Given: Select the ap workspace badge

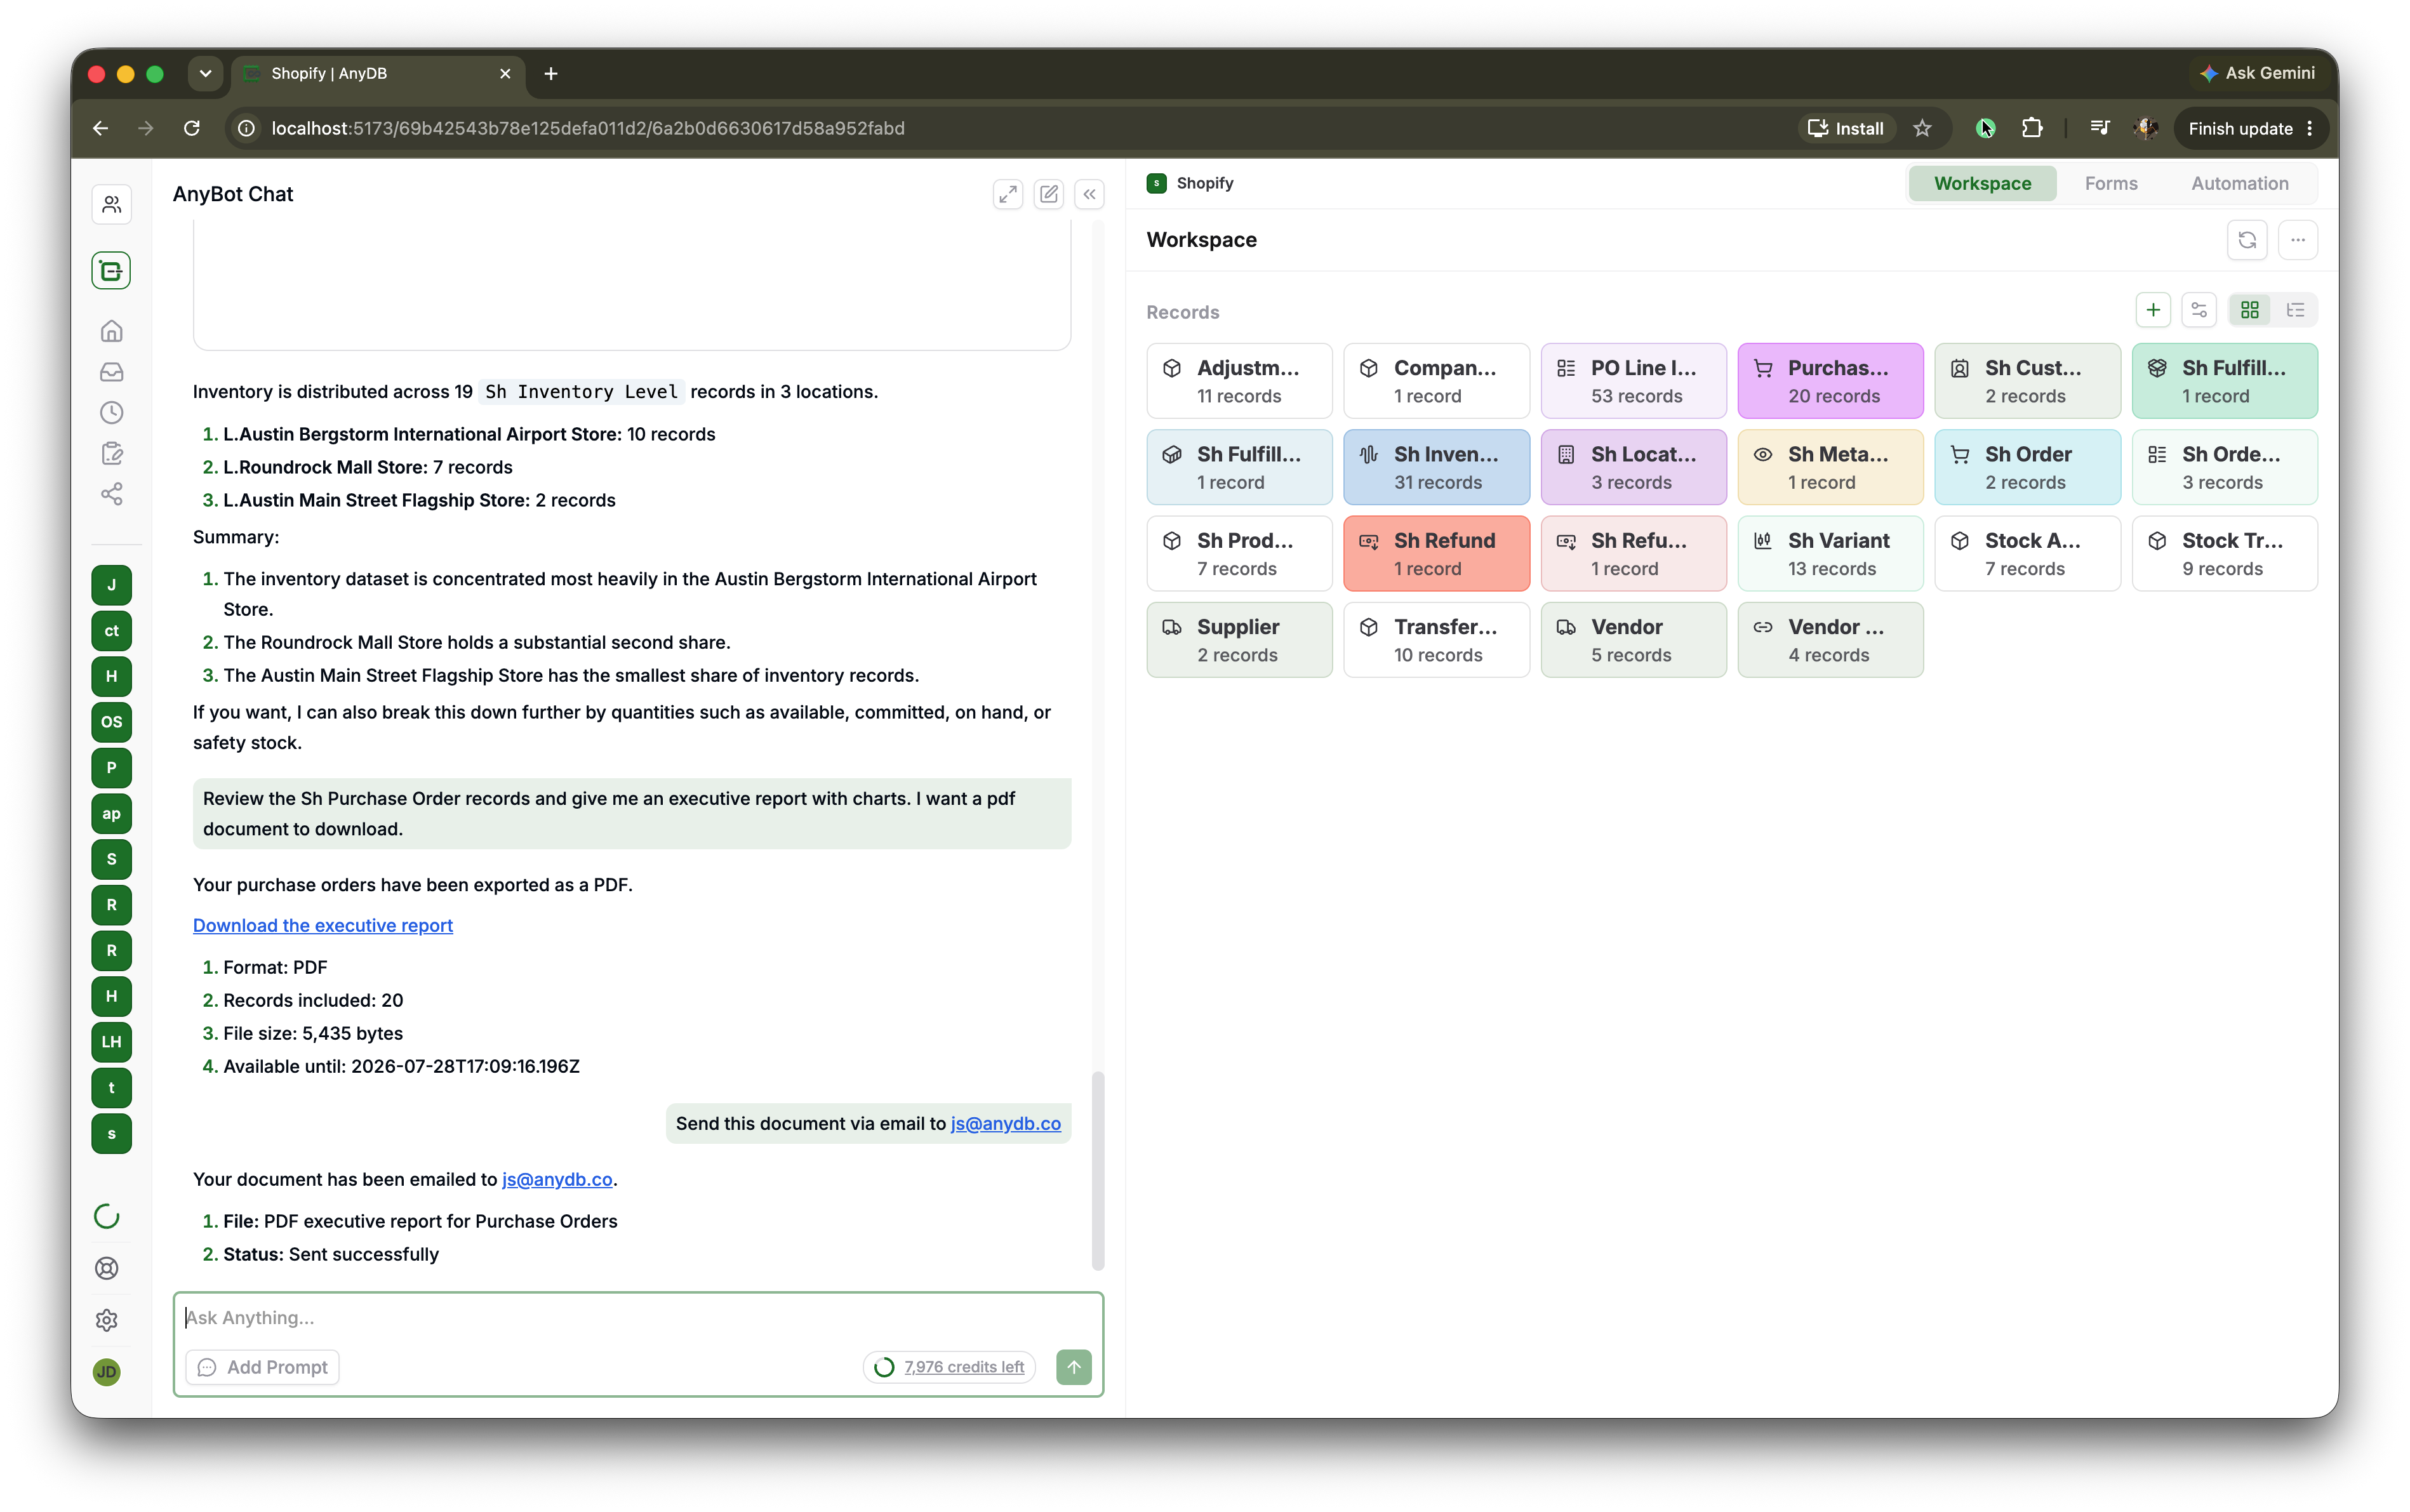Looking at the screenshot, I should click(x=111, y=813).
